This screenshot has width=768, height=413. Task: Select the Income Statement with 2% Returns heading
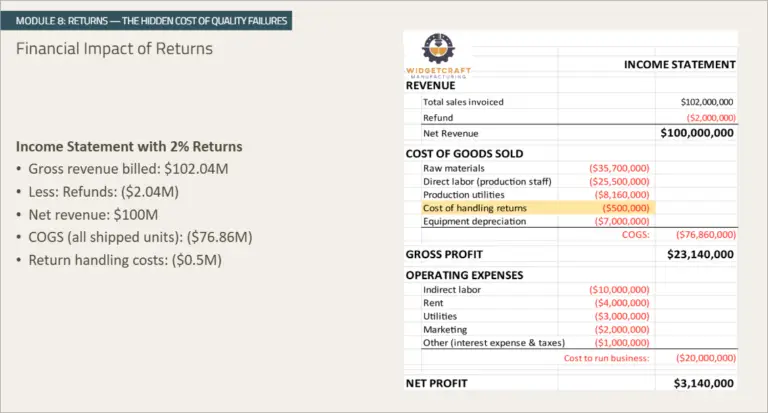pyautogui.click(x=129, y=147)
